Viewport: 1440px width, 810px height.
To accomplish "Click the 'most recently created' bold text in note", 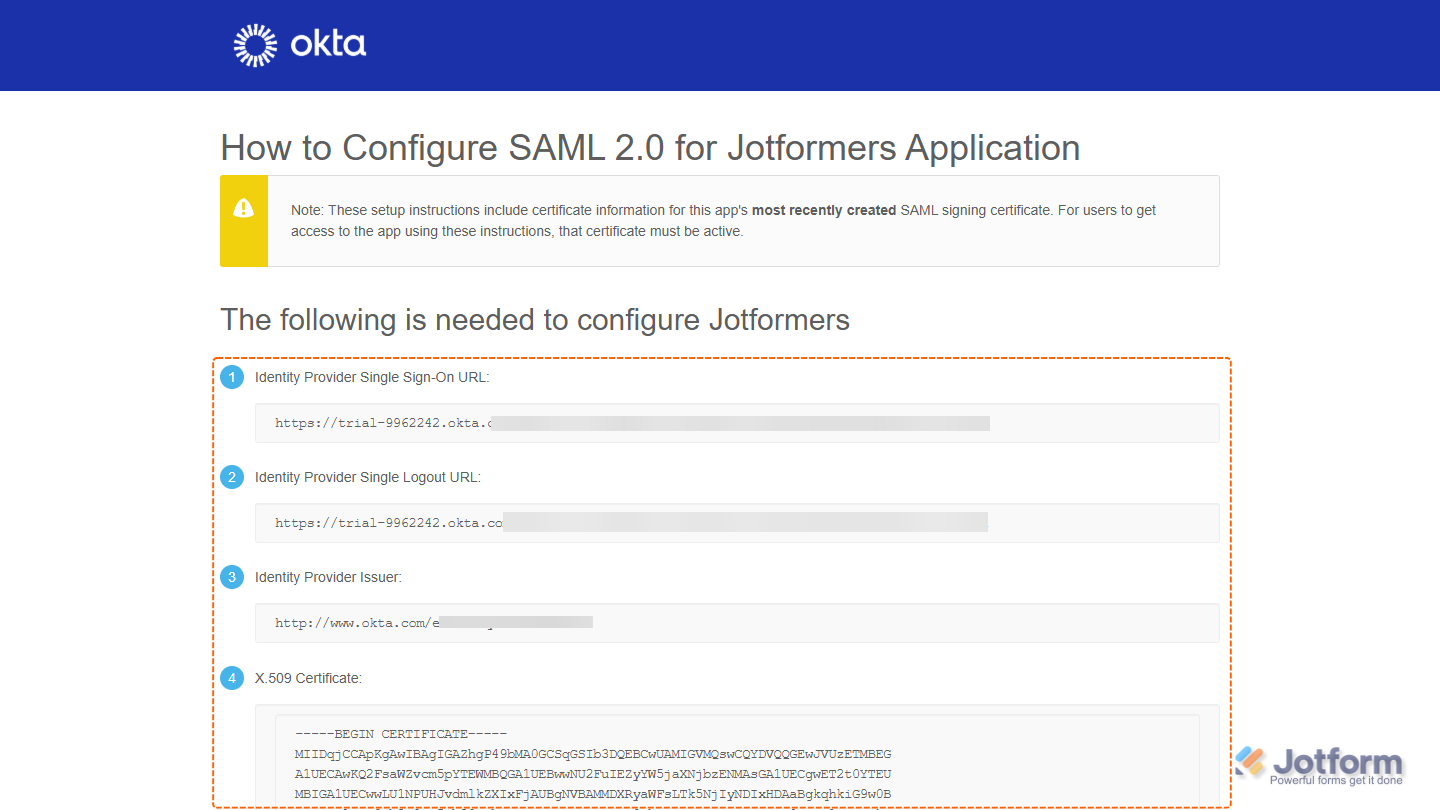I will (824, 210).
